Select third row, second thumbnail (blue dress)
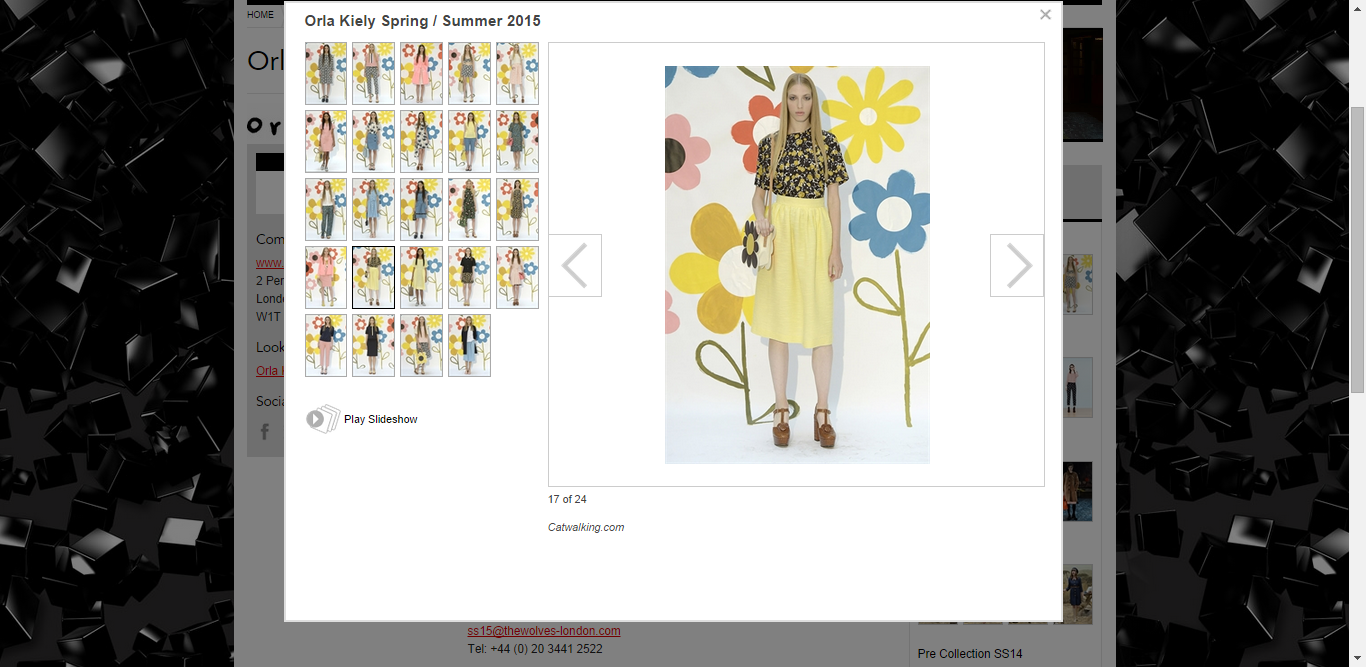Screen dimensions: 1366x667 point(373,209)
